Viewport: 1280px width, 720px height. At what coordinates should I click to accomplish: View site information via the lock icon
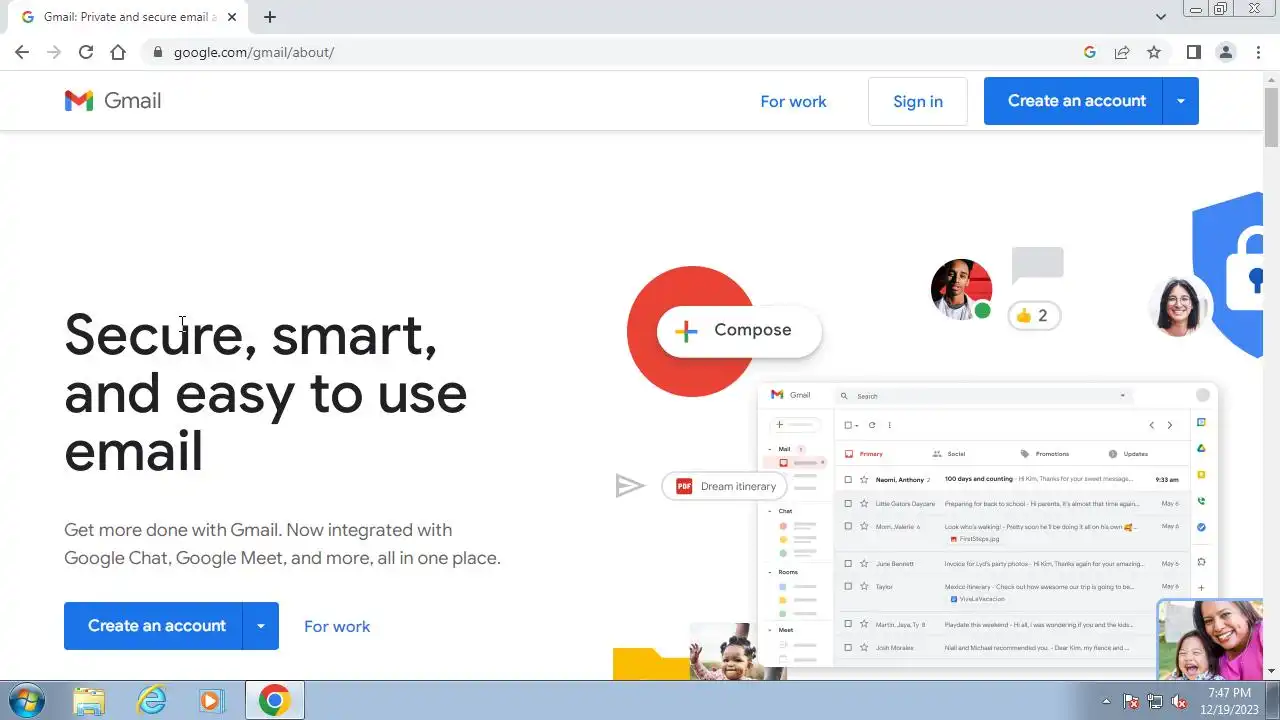pyautogui.click(x=157, y=52)
